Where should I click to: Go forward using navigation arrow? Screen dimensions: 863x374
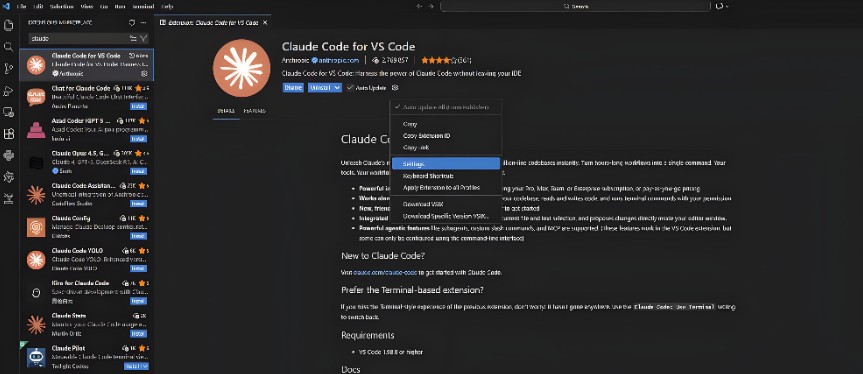pos(430,6)
